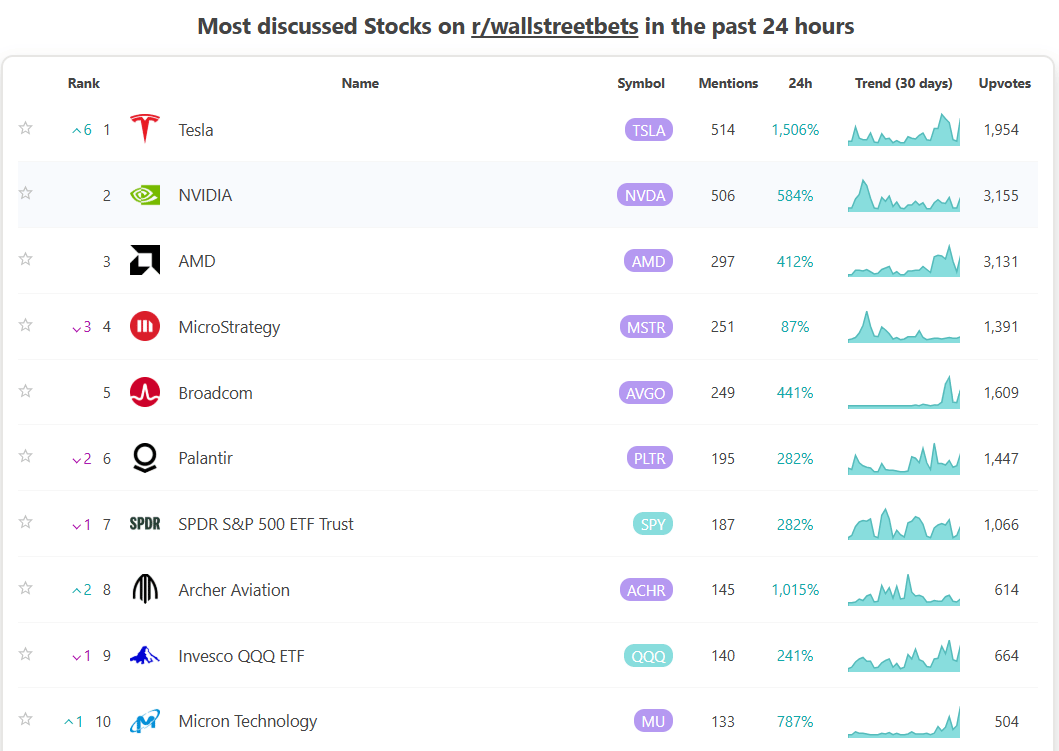Click the PLTR symbol badge
Image resolution: width=1059 pixels, height=751 pixels.
point(649,459)
